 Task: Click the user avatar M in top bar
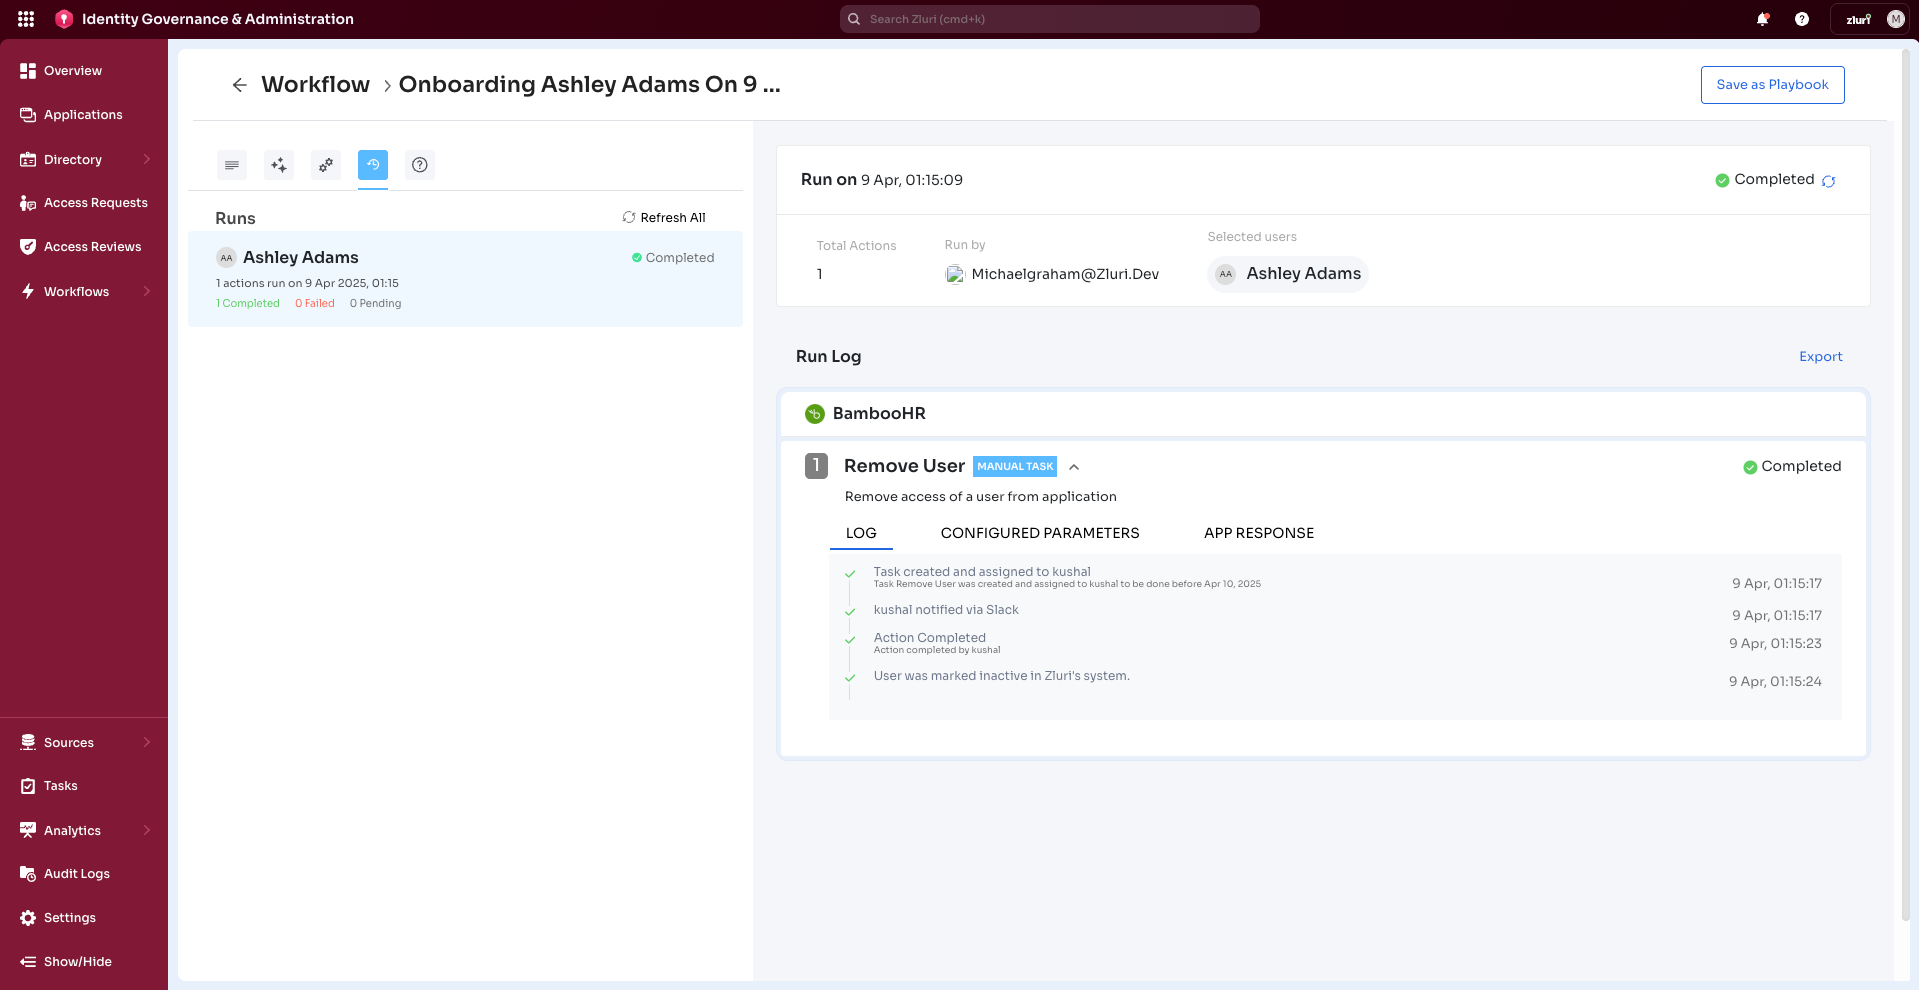pos(1895,19)
